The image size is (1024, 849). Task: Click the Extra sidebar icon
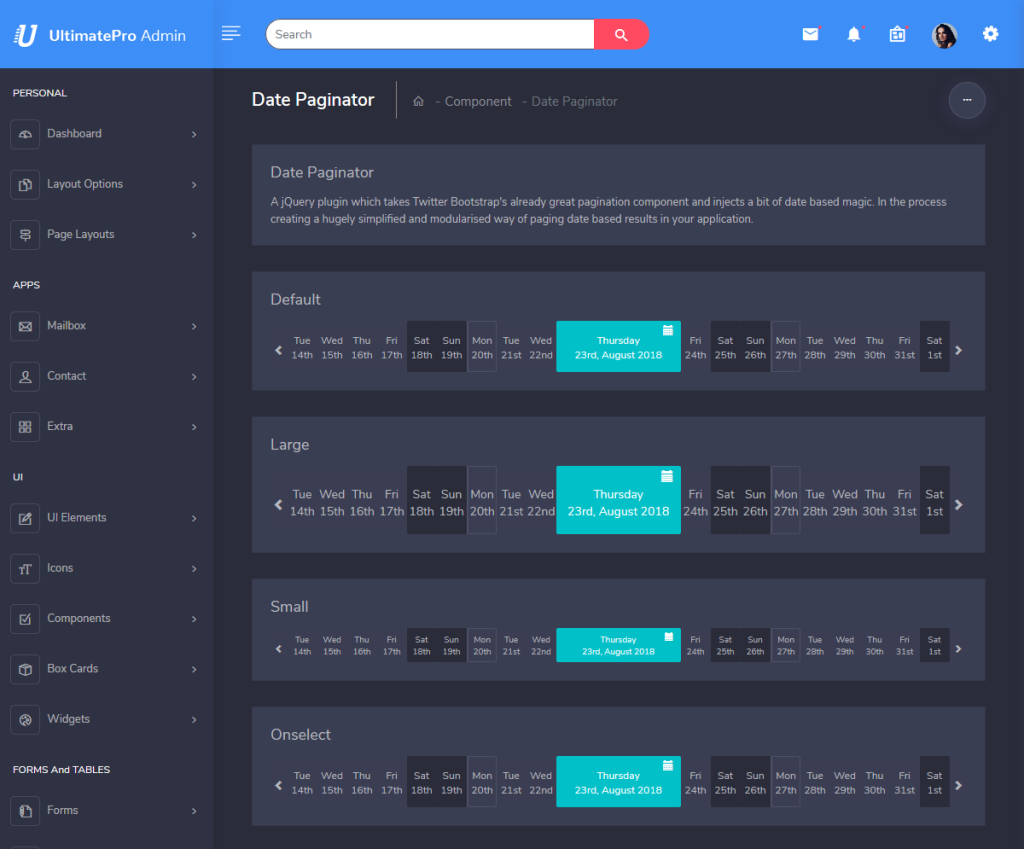pos(25,426)
